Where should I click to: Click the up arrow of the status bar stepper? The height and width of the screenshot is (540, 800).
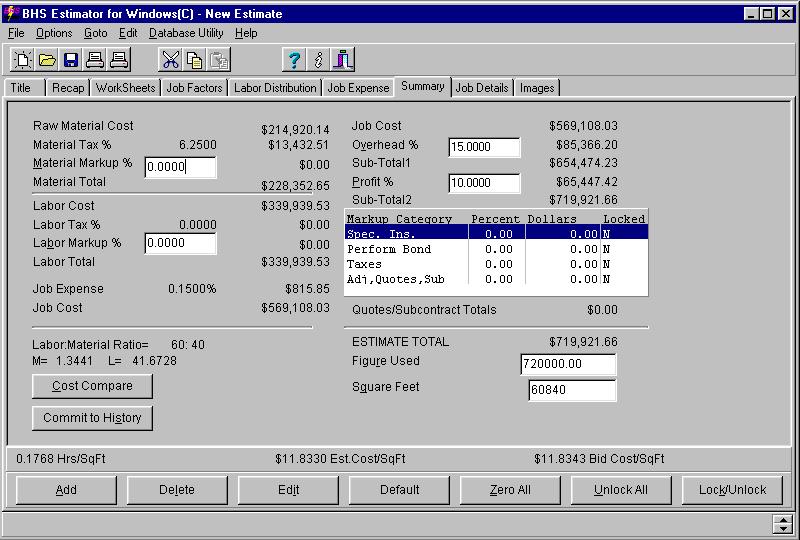point(782,520)
